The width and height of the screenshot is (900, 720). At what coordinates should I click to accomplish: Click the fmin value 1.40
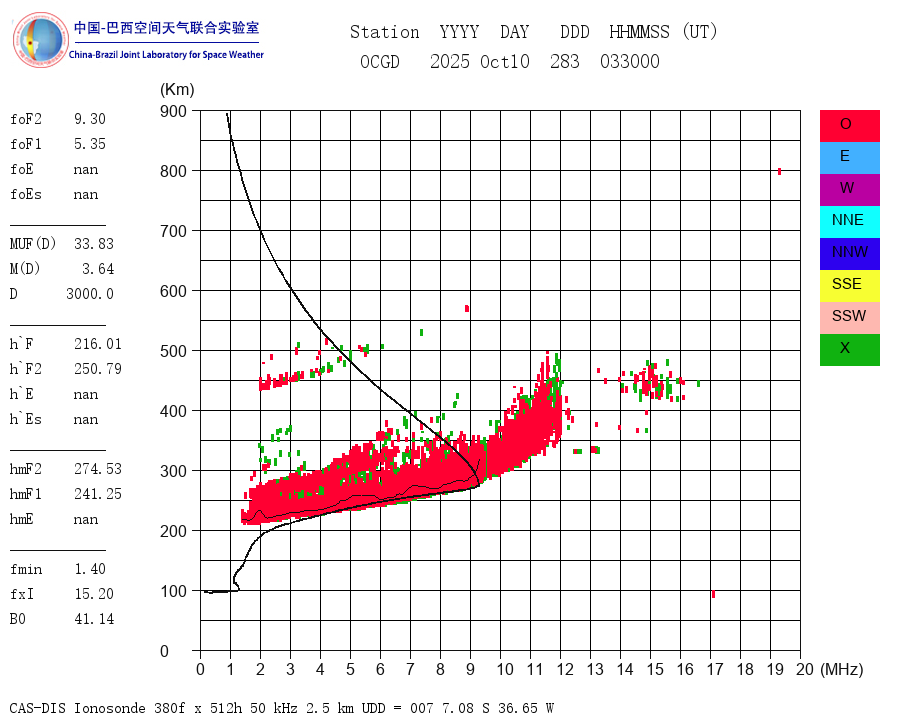pyautogui.click(x=90, y=569)
